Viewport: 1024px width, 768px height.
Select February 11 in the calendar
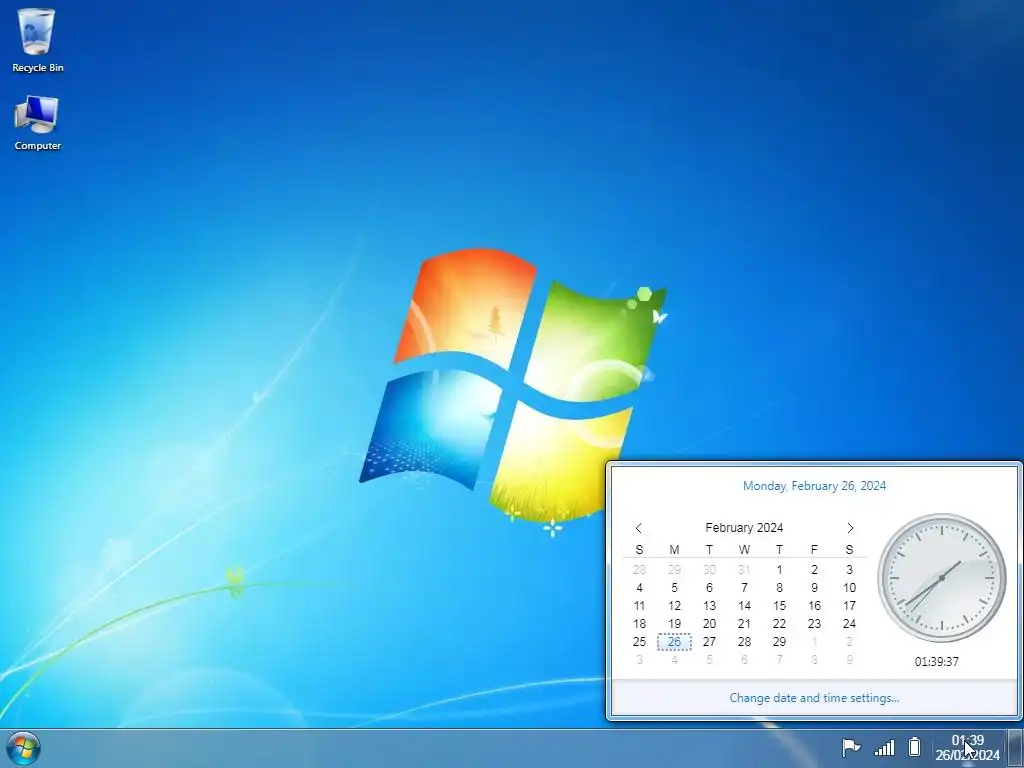(639, 606)
